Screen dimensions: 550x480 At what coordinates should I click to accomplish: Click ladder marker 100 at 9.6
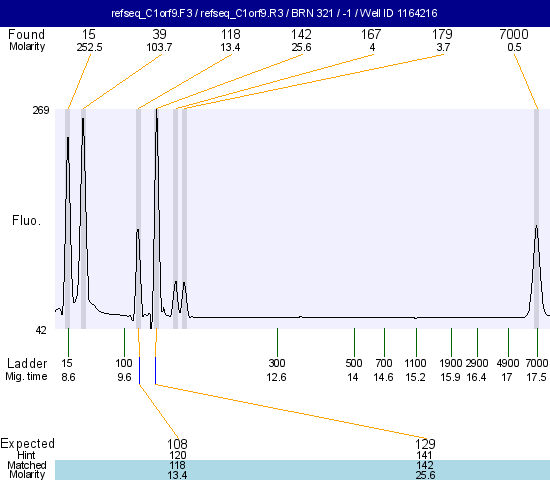124,370
